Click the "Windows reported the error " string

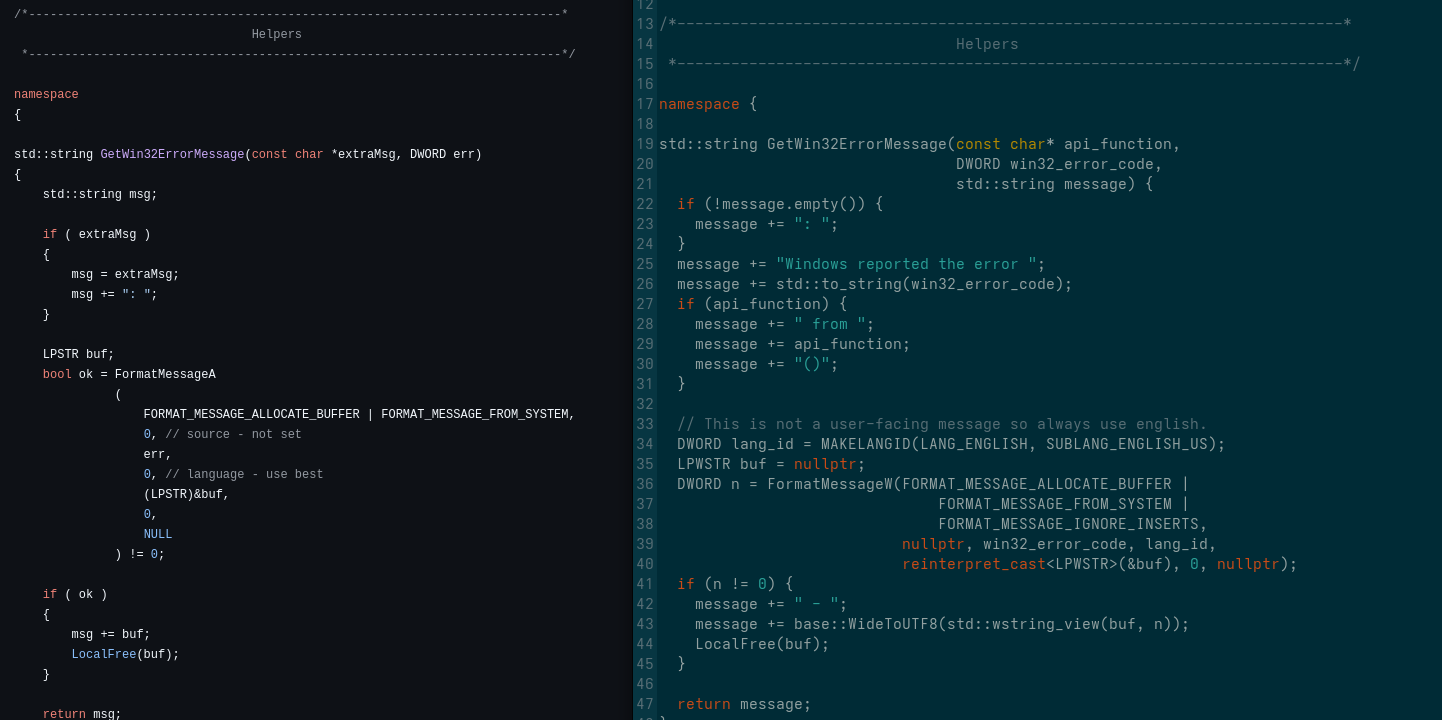[906, 264]
